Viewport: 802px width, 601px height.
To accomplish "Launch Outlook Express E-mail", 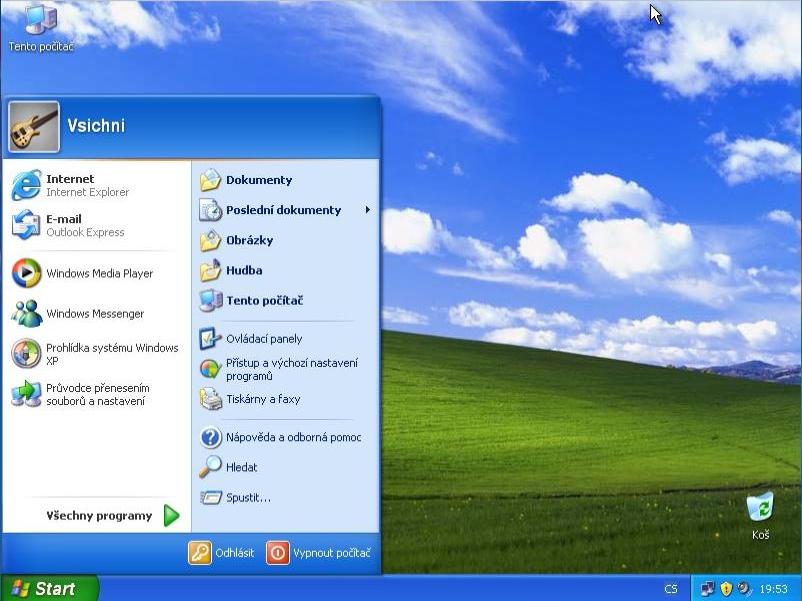I will point(96,225).
